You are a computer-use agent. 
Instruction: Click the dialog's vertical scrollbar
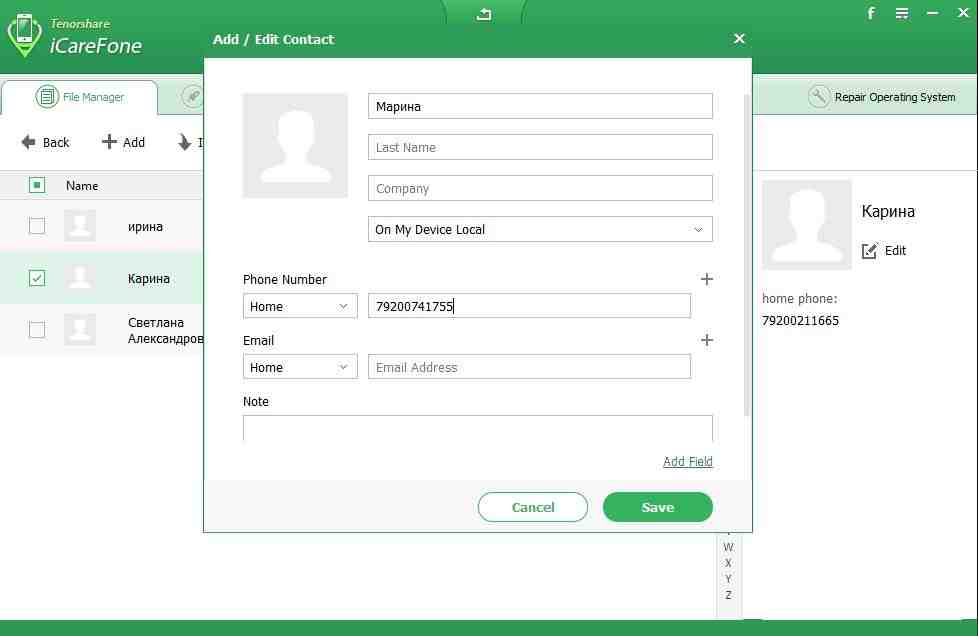[747, 254]
